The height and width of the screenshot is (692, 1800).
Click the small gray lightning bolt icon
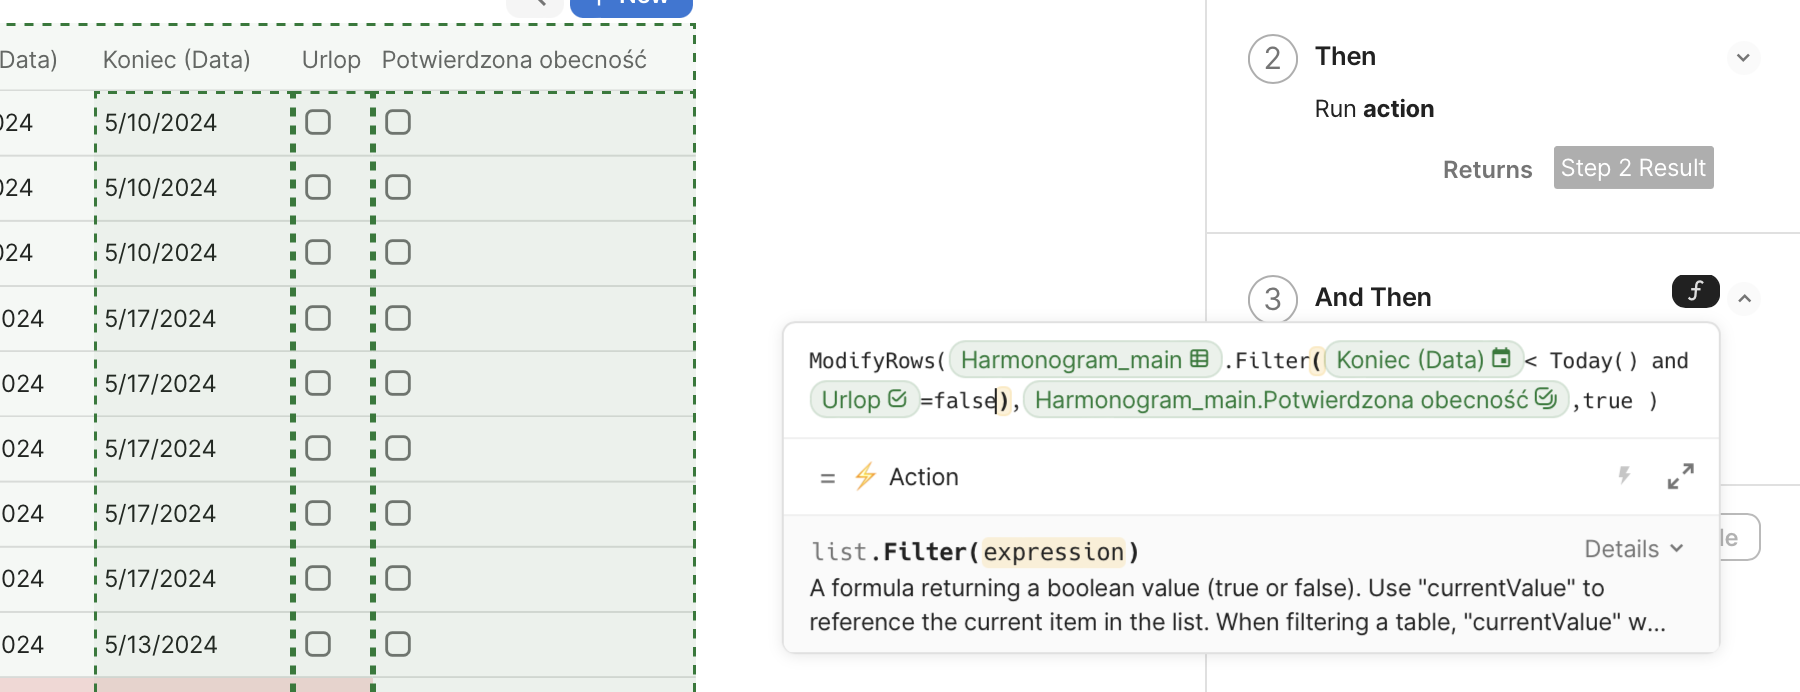pyautogui.click(x=1624, y=476)
